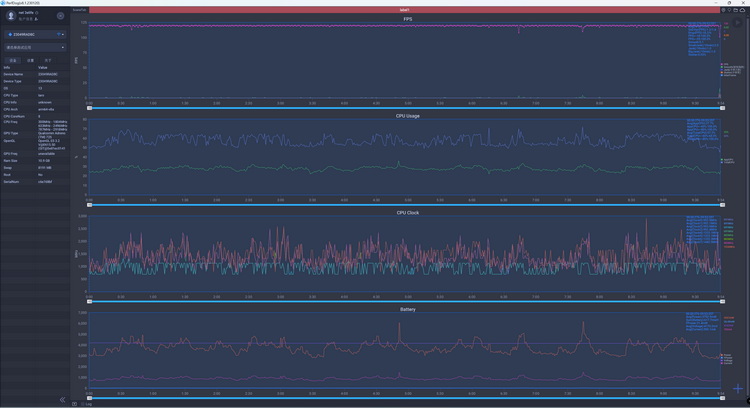Click the Device Name row

point(35,75)
